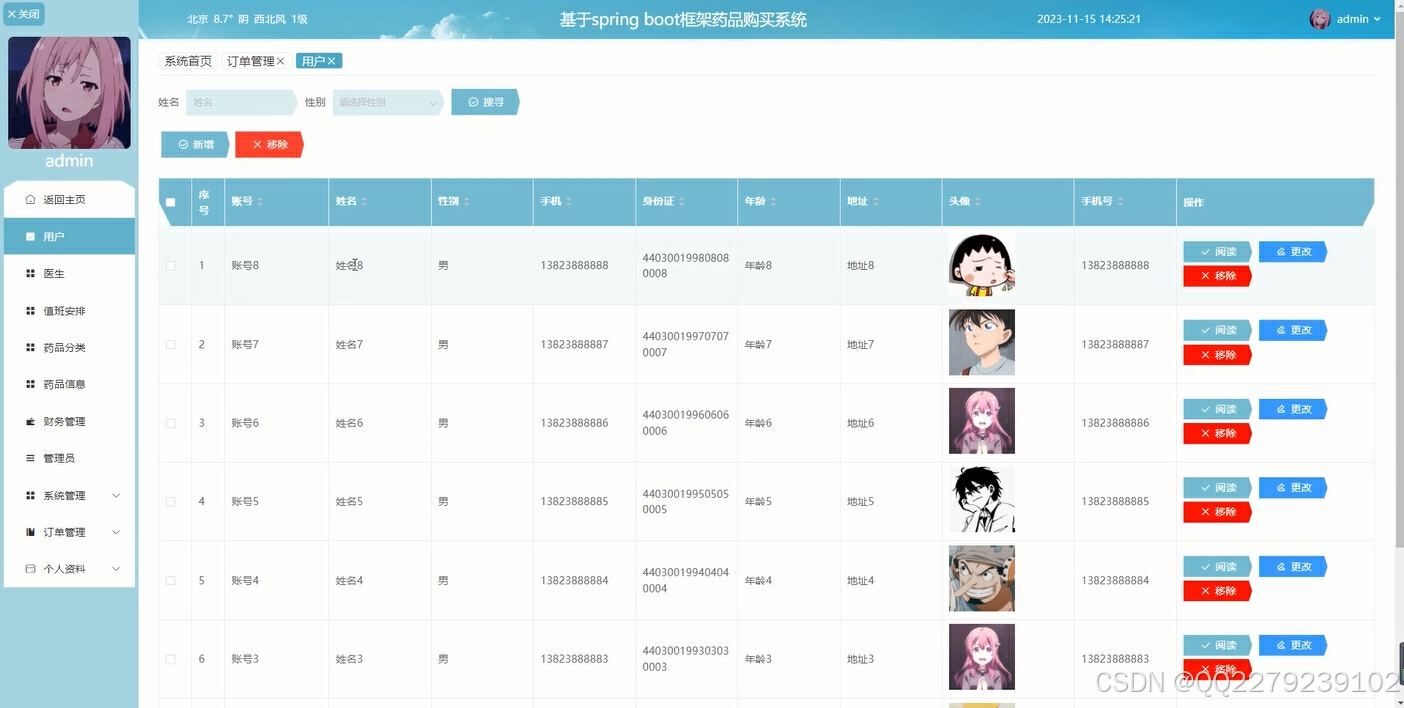Open the 财务管理 sidebar section

(68, 421)
